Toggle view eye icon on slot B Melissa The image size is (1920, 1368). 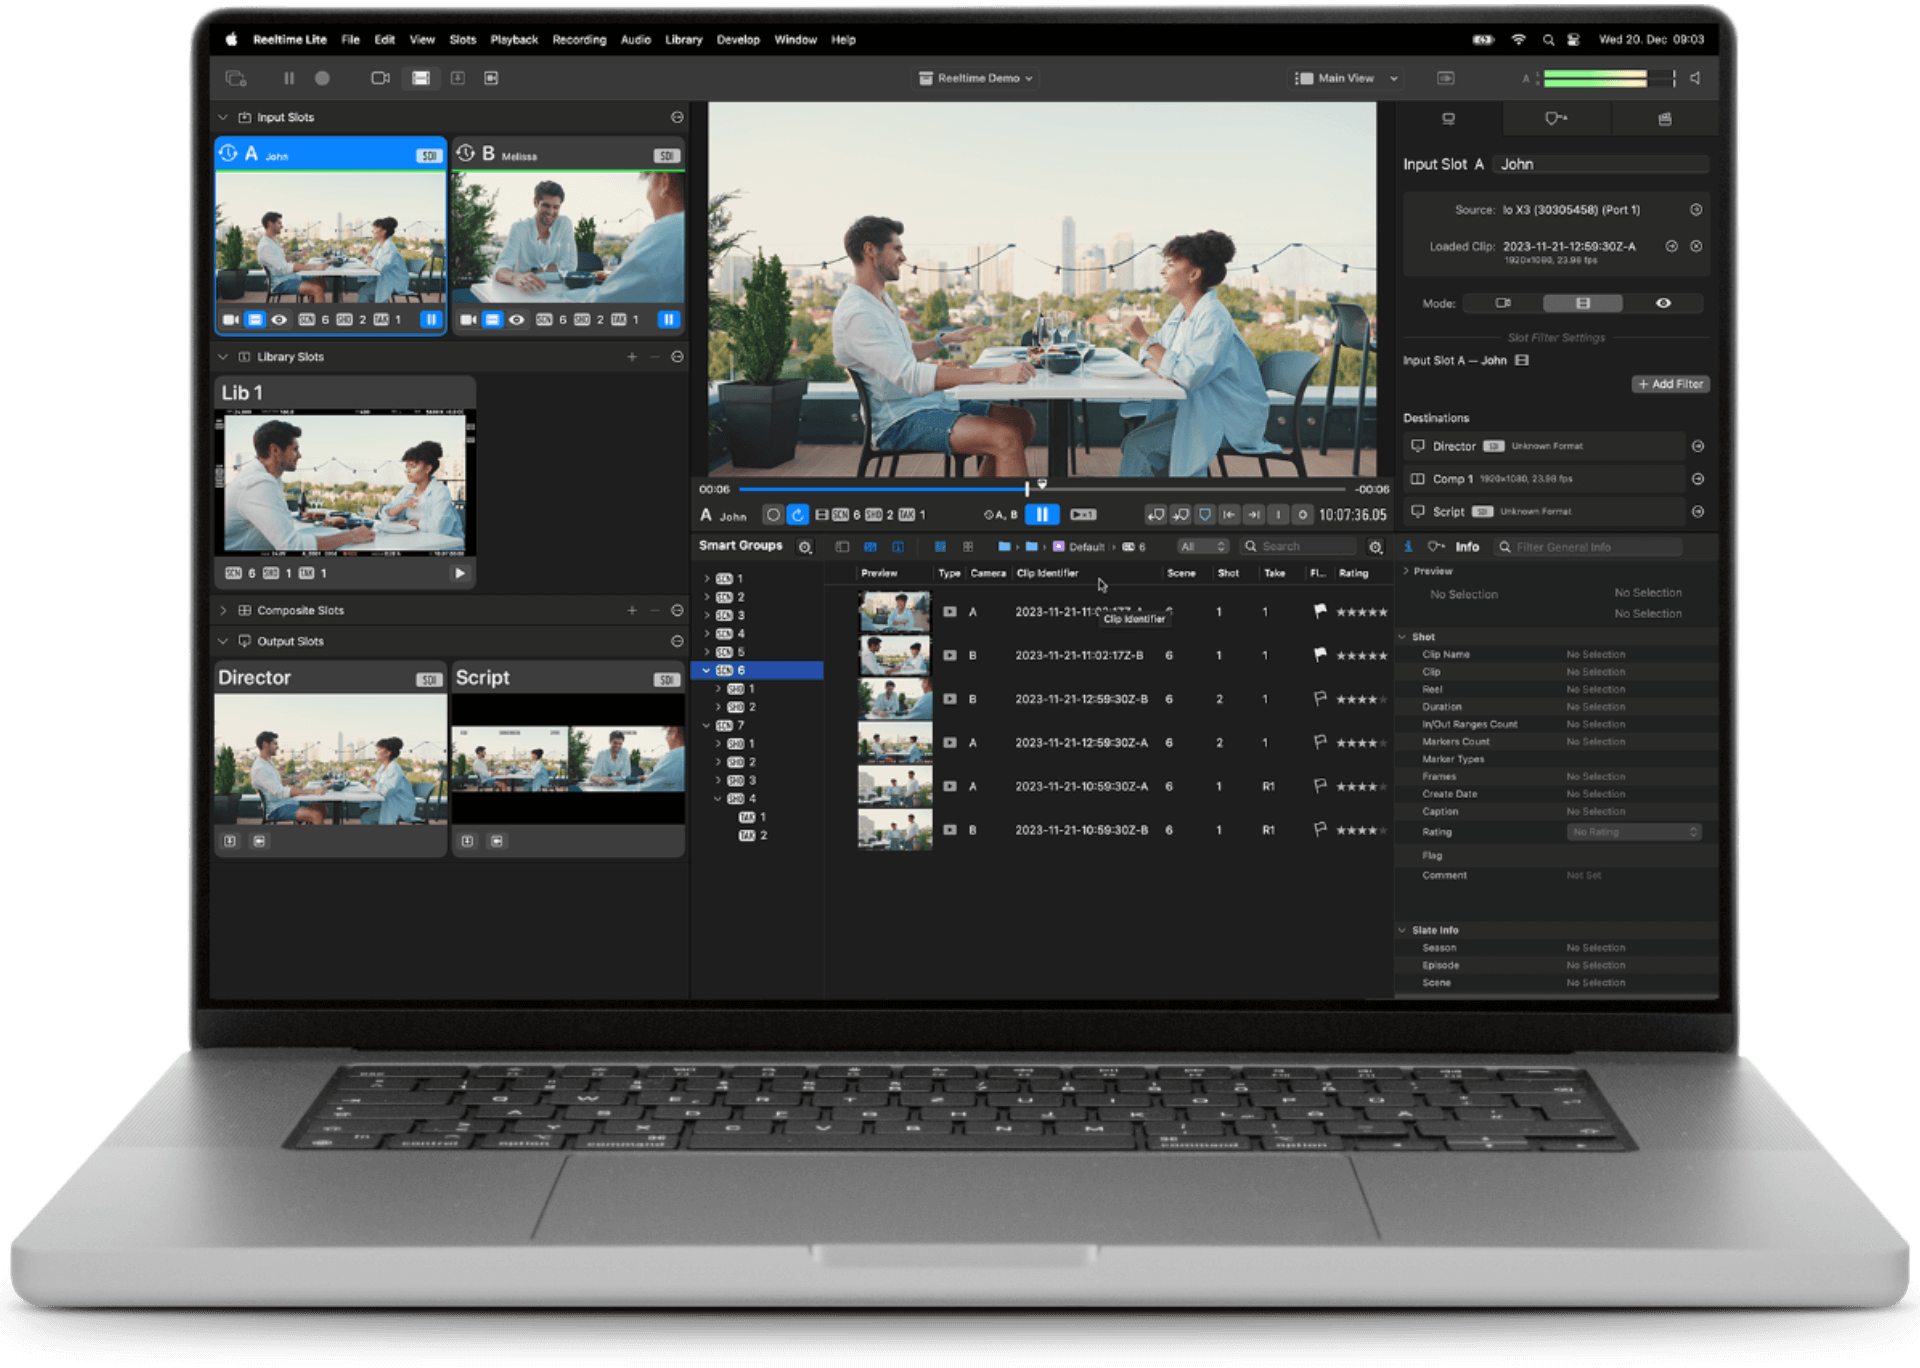pyautogui.click(x=516, y=320)
